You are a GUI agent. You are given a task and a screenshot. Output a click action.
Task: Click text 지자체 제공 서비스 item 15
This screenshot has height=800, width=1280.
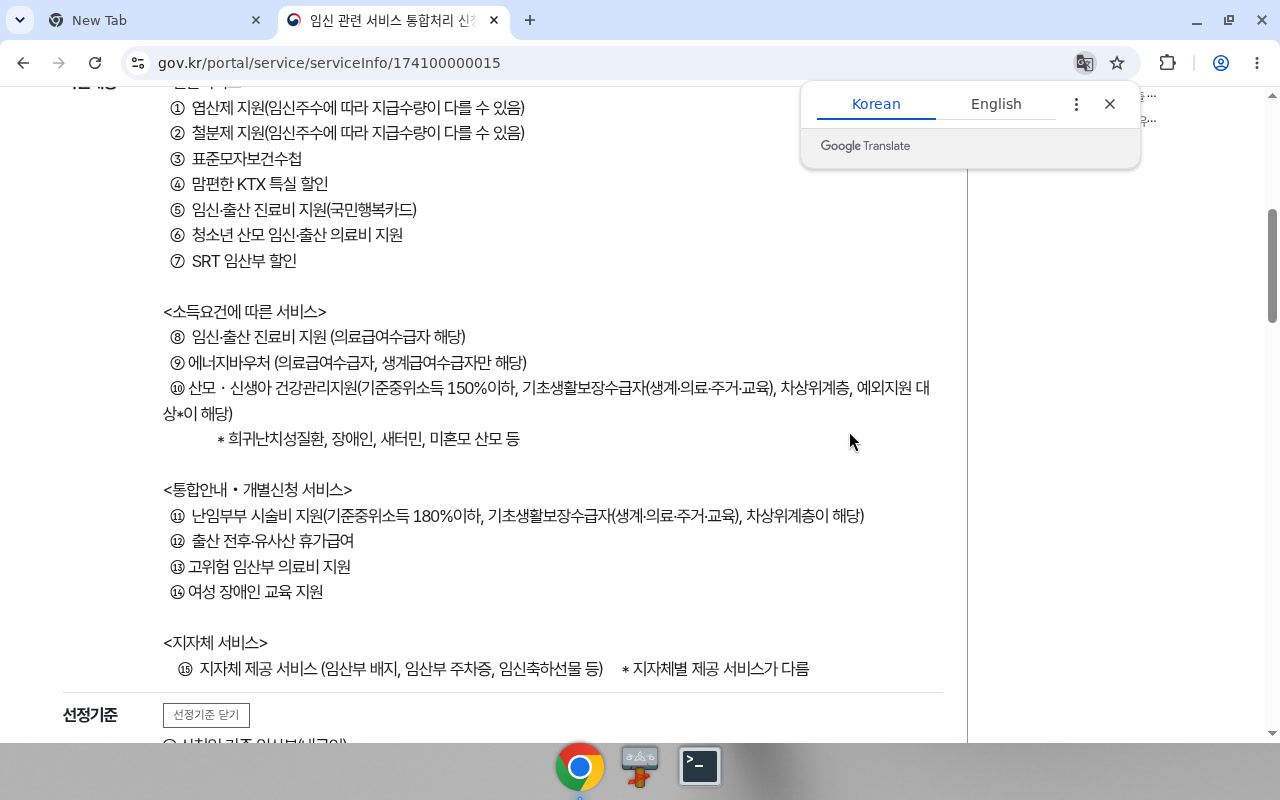tap(401, 669)
